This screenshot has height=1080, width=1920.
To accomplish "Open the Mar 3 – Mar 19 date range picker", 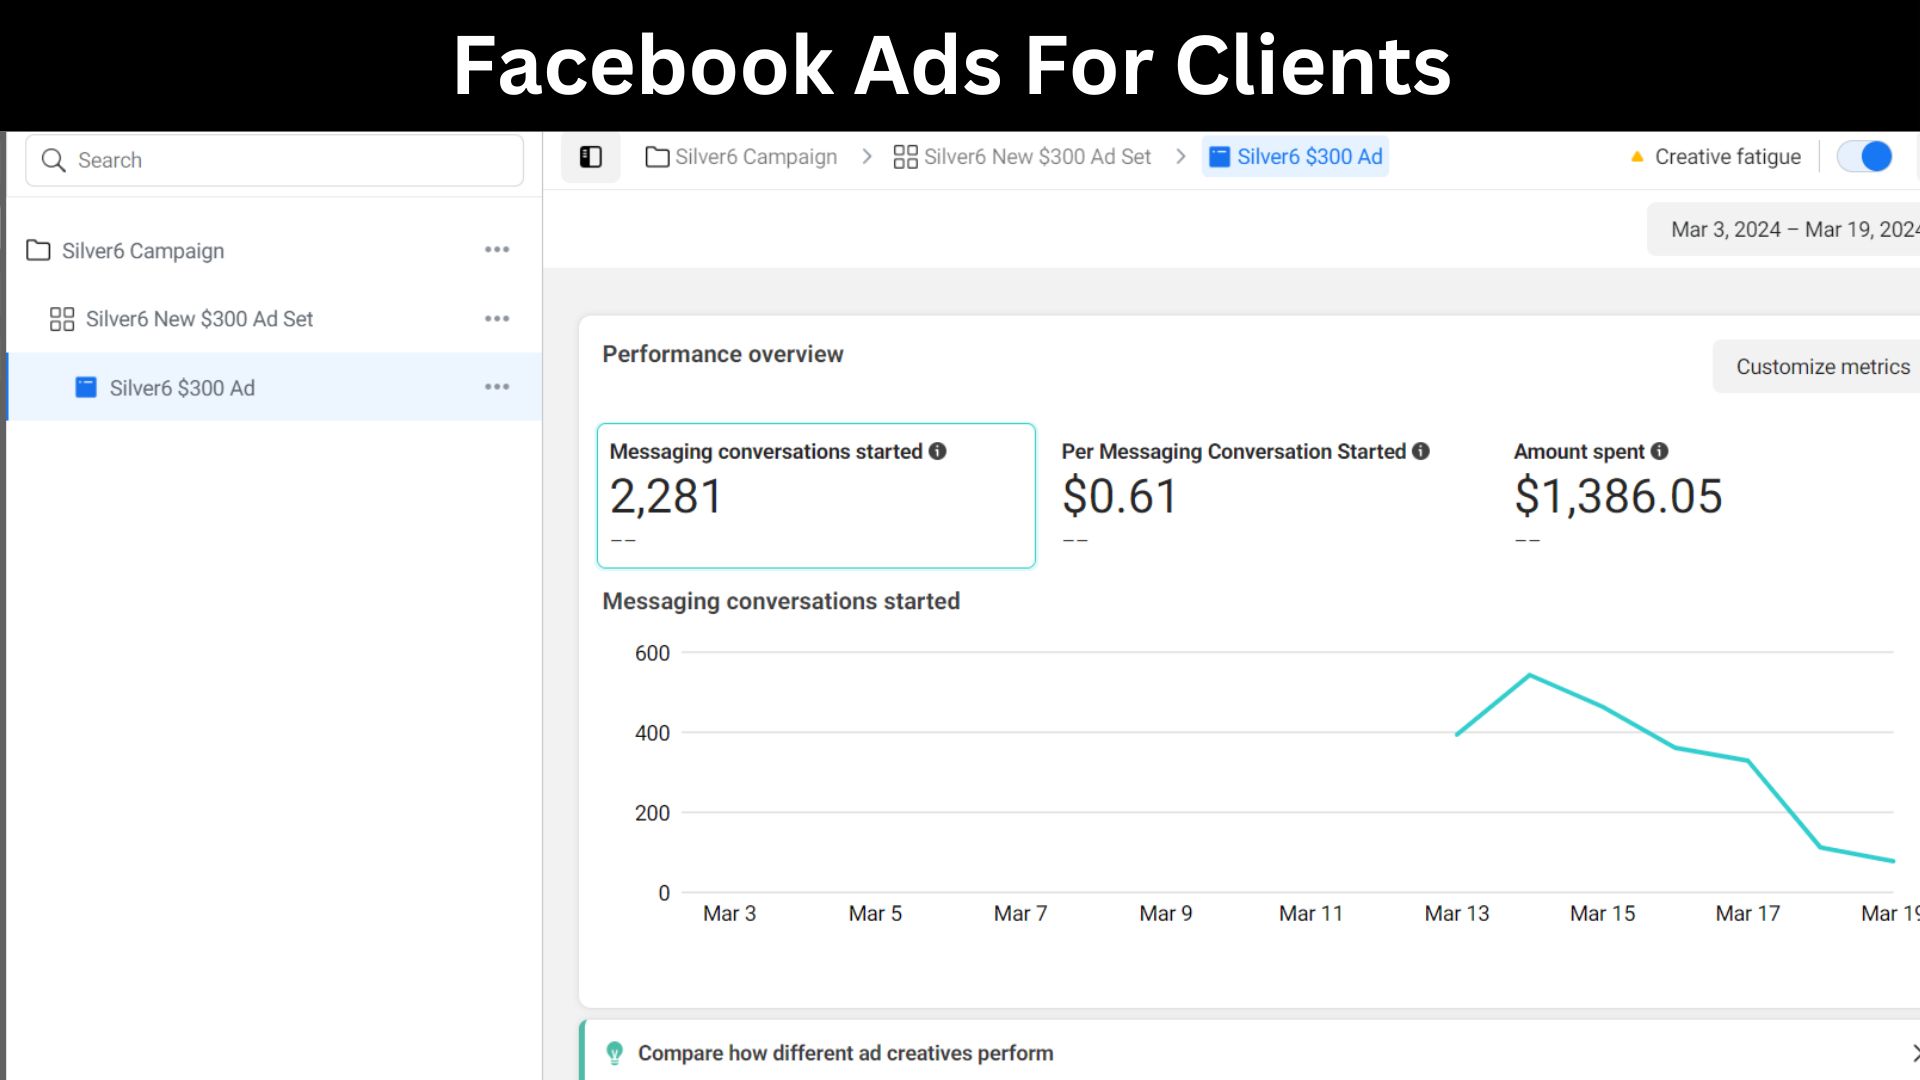I will pos(1790,230).
